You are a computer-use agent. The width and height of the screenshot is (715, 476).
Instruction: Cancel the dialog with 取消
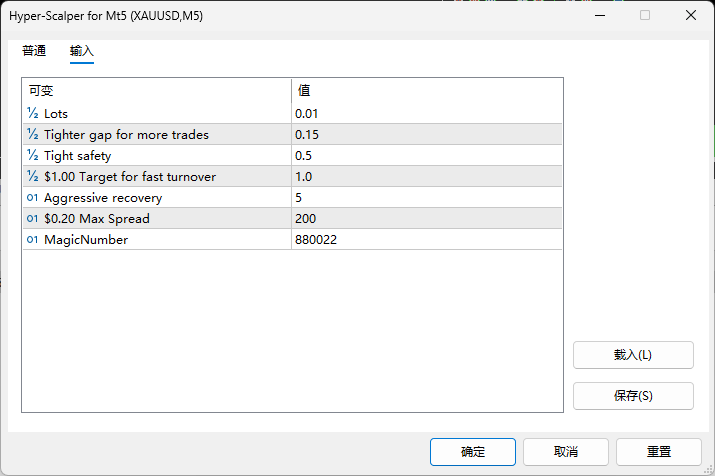565,452
